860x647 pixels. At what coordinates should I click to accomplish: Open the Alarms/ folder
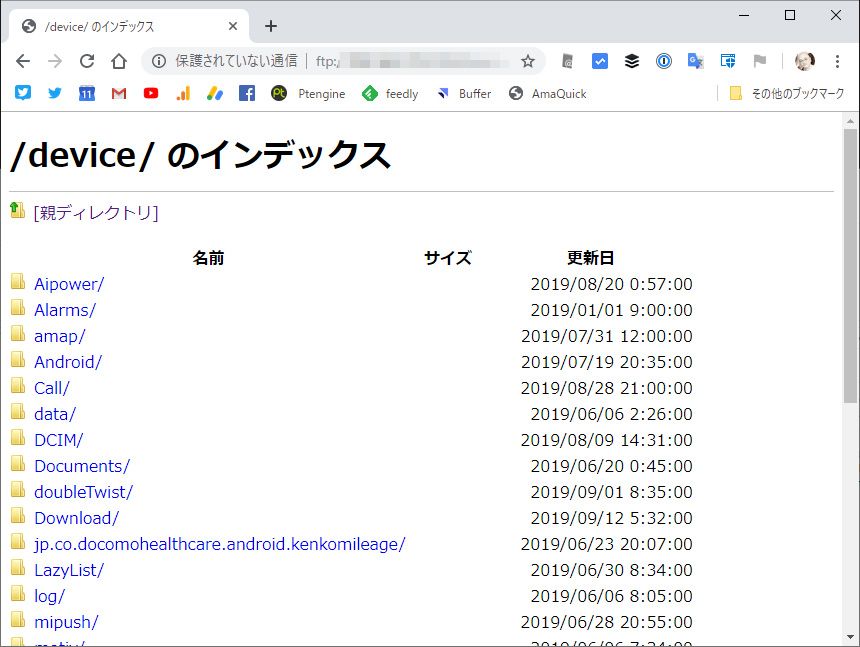coord(65,310)
